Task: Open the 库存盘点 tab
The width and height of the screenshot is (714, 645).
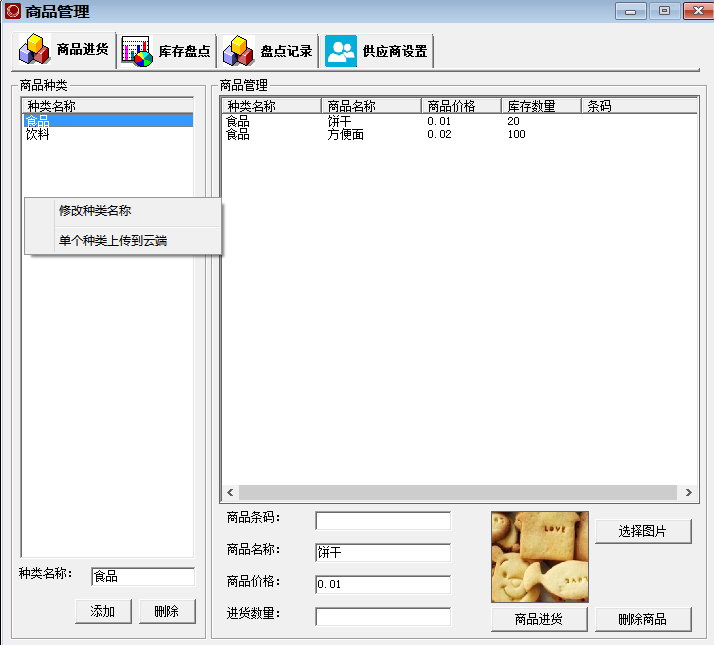Action: click(166, 51)
